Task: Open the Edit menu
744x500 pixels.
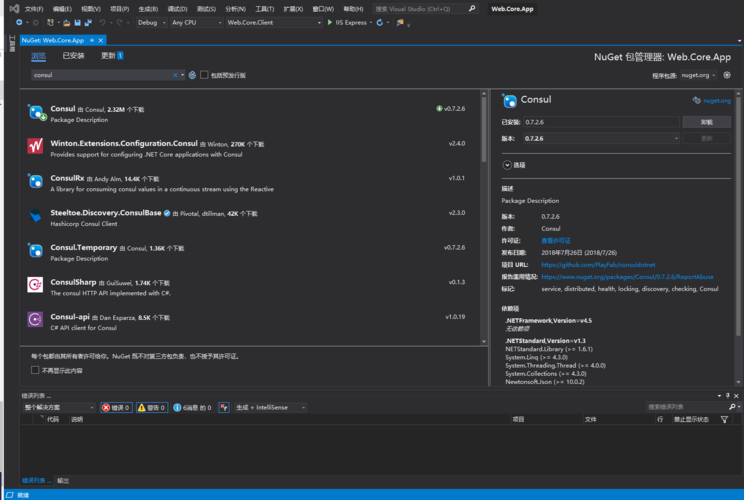Action: [62, 9]
